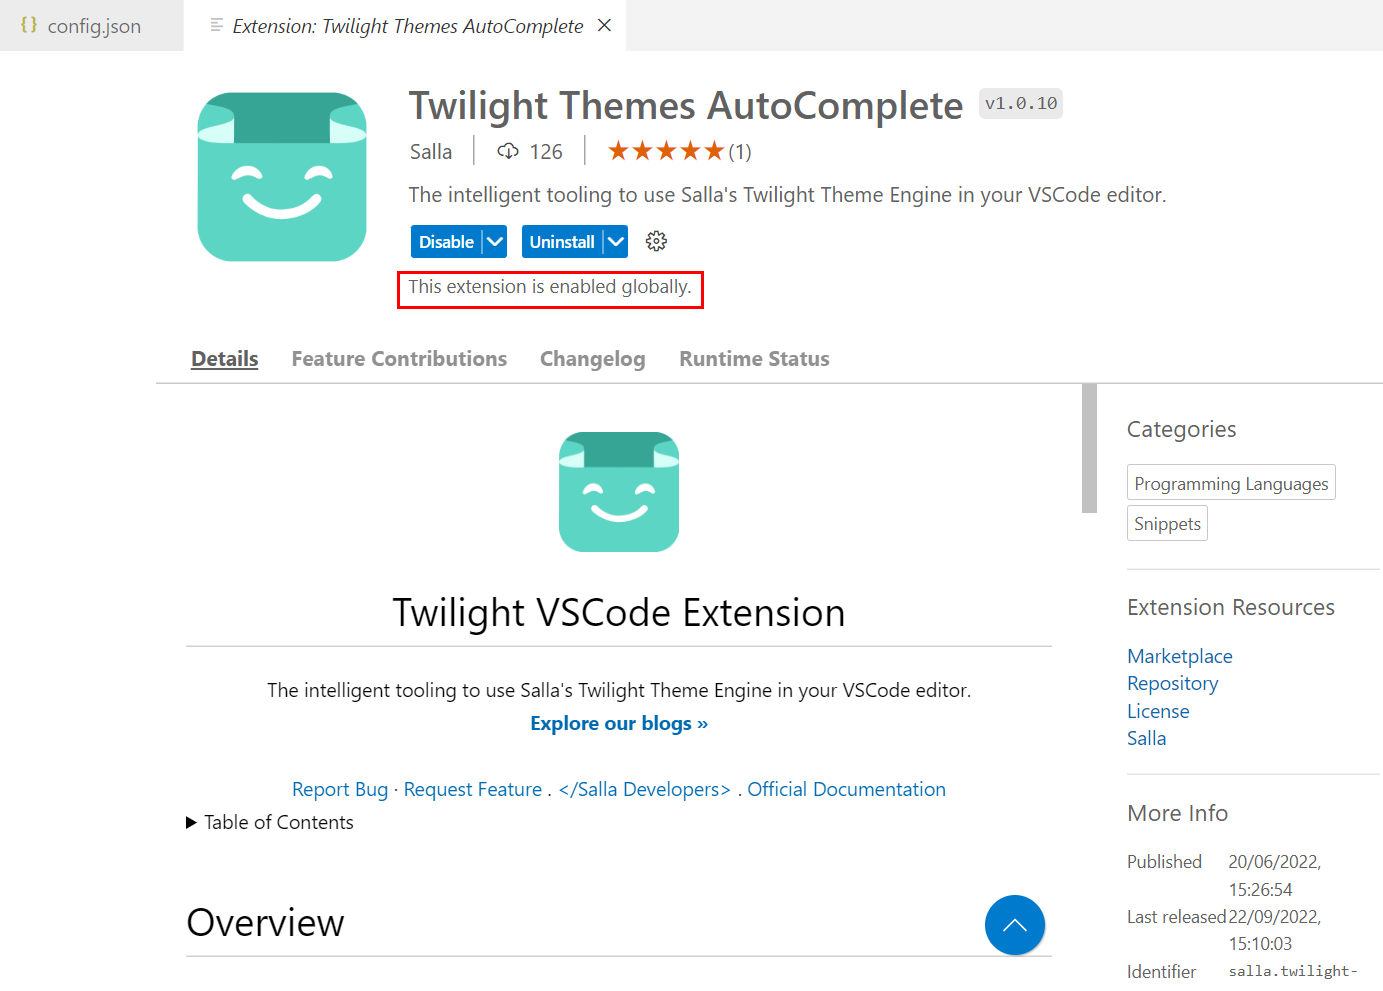Open extension settings via the gear icon
1383x991 pixels.
pos(656,241)
